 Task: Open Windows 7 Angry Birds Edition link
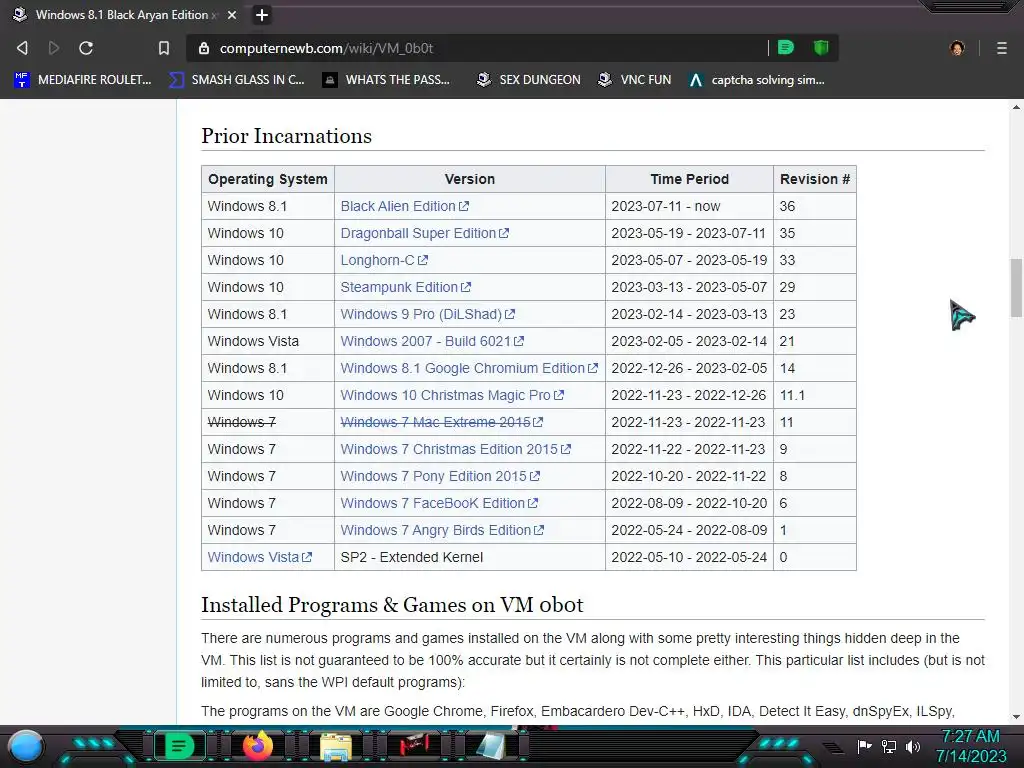[442, 530]
